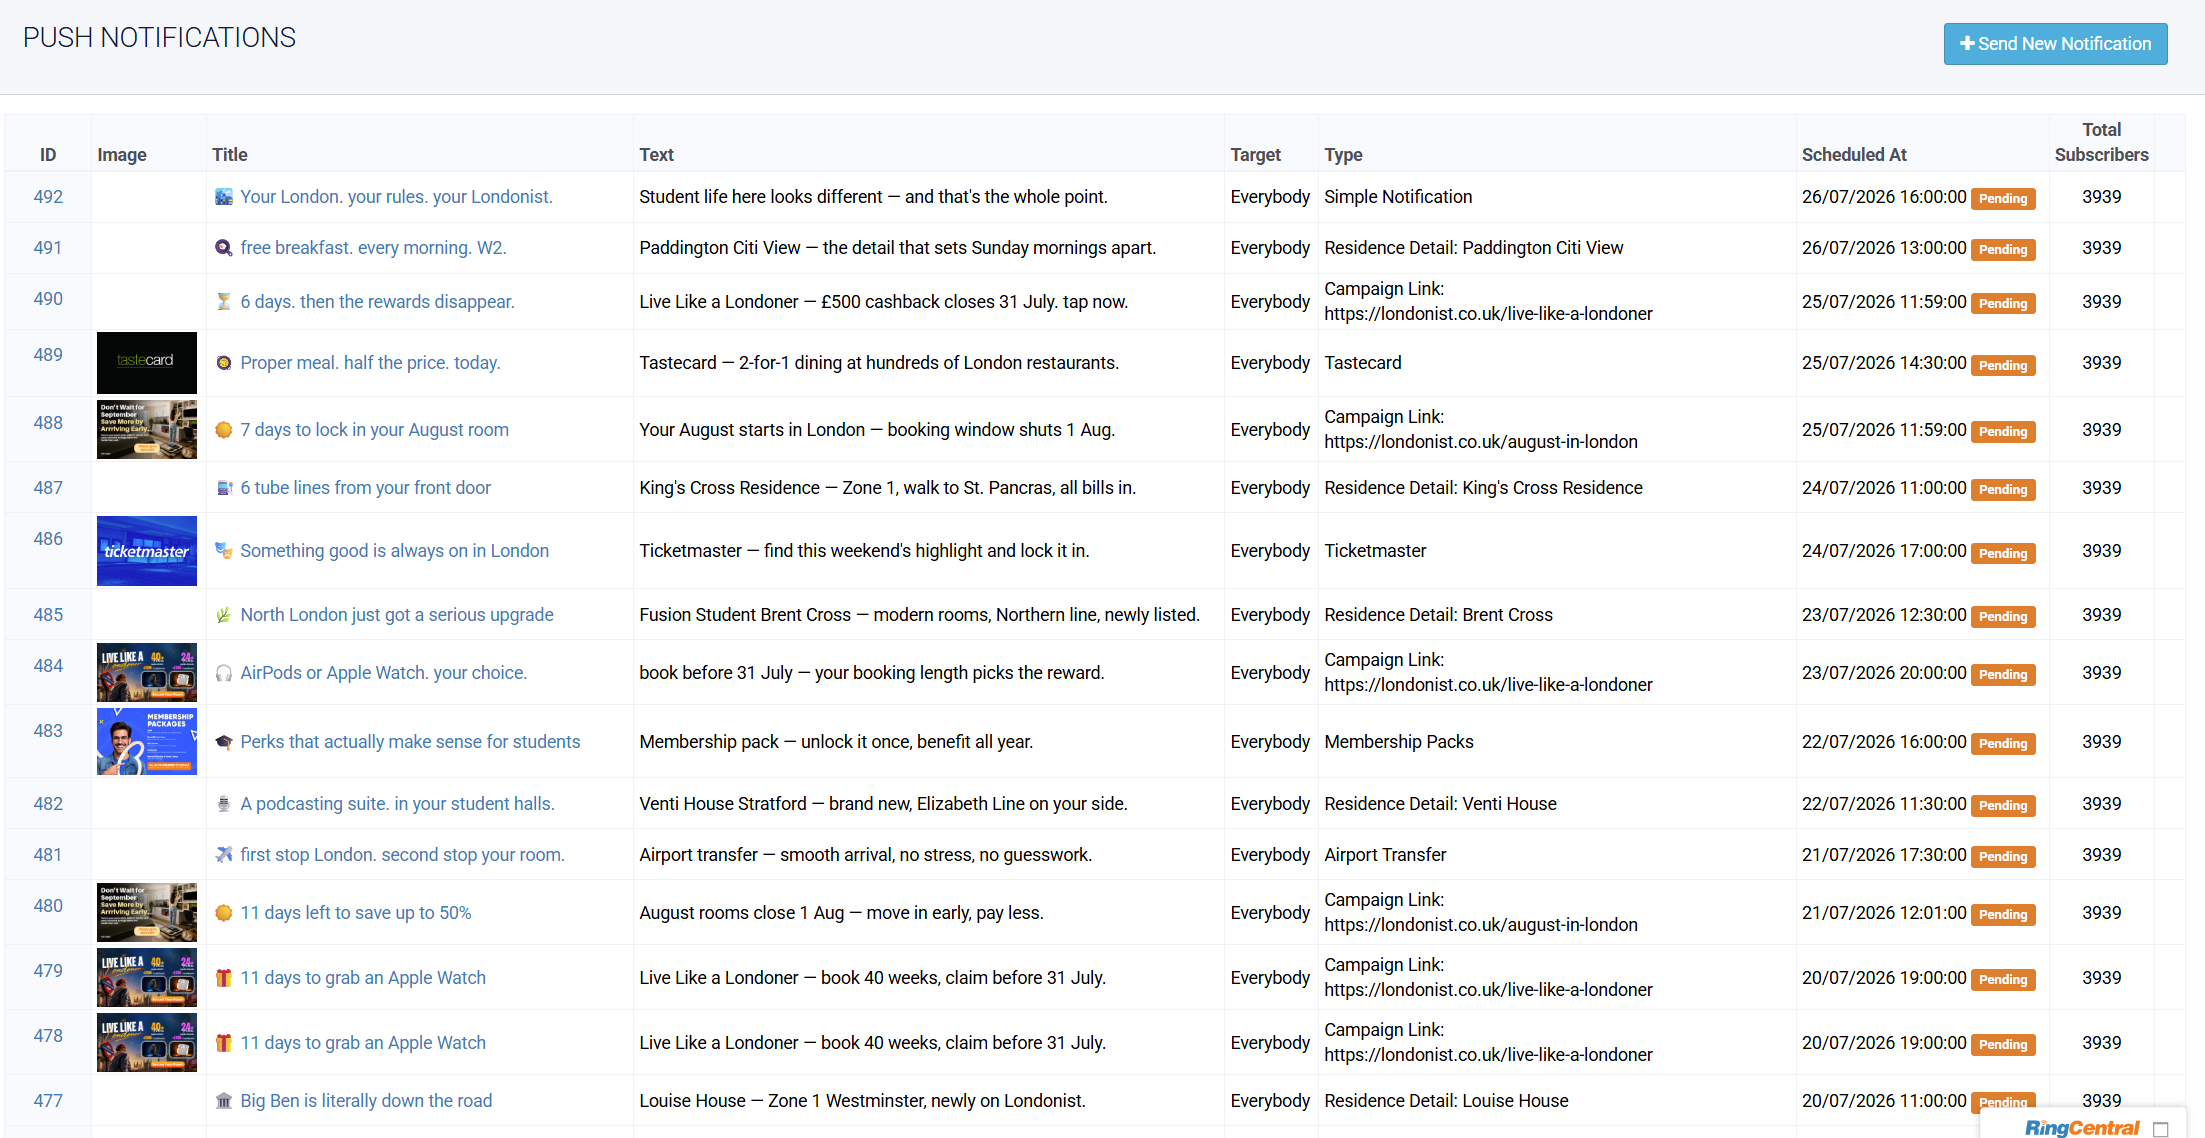Image resolution: width=2205 pixels, height=1138 pixels.
Task: Click the Pending badge in row 492
Action: [x=2003, y=199]
